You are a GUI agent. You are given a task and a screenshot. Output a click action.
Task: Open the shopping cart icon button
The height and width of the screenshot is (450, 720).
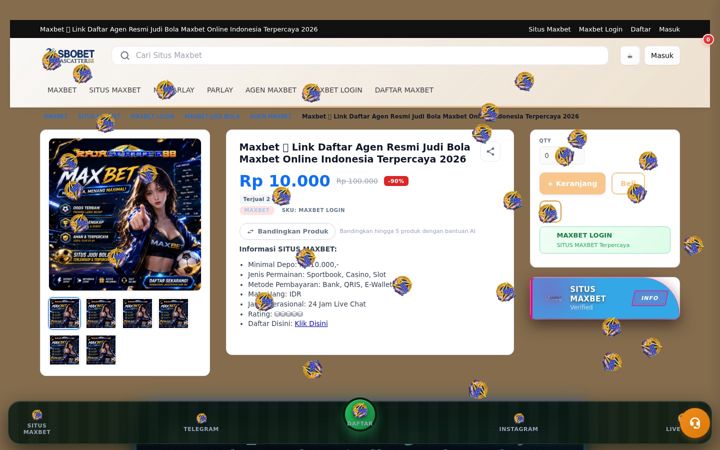coord(630,56)
